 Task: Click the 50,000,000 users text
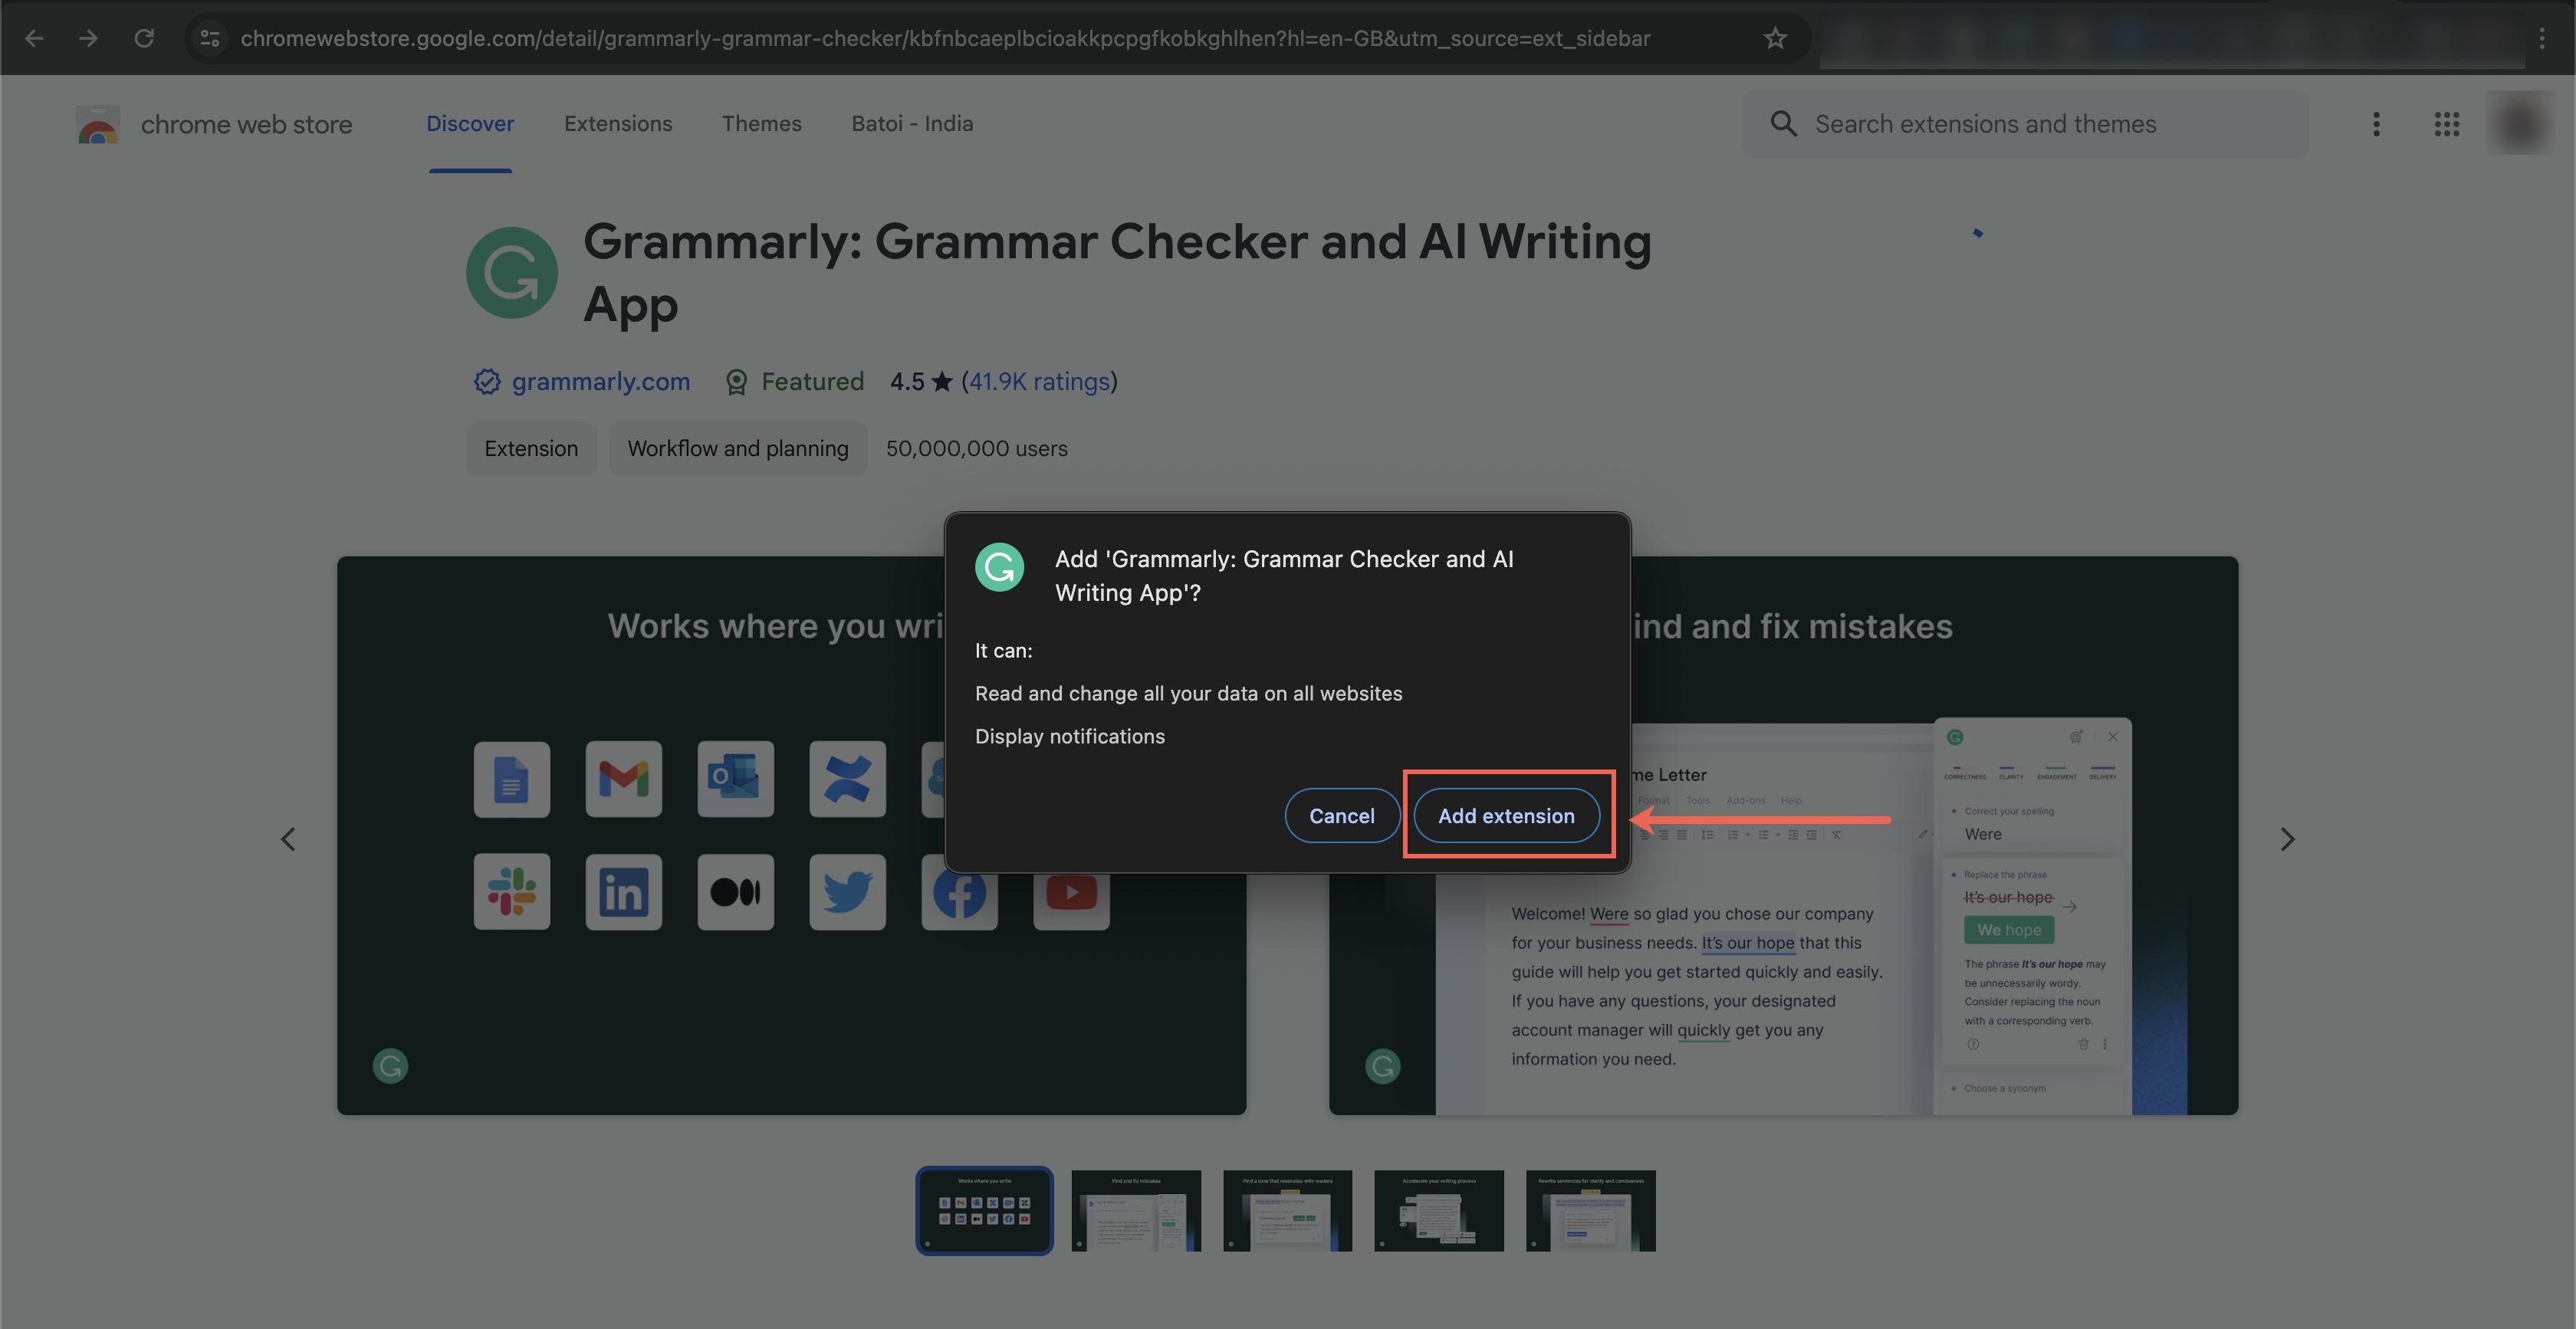pos(977,448)
